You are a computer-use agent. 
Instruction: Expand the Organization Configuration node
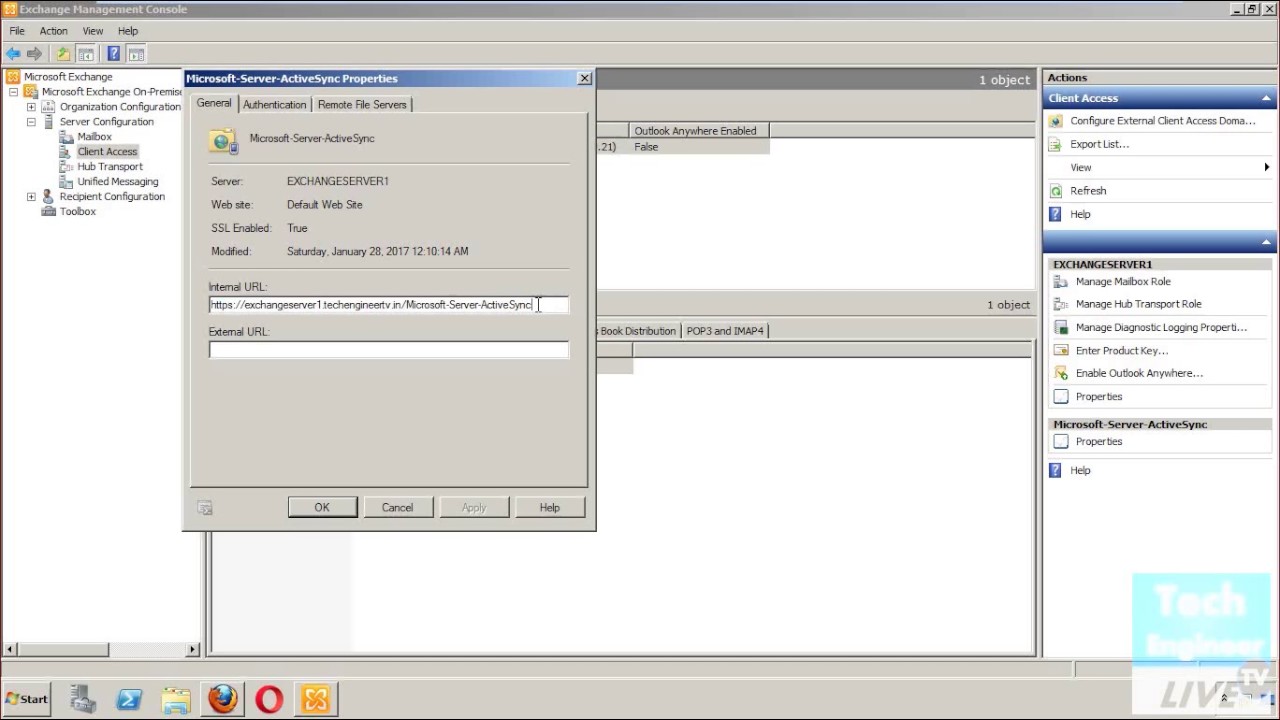pos(31,107)
